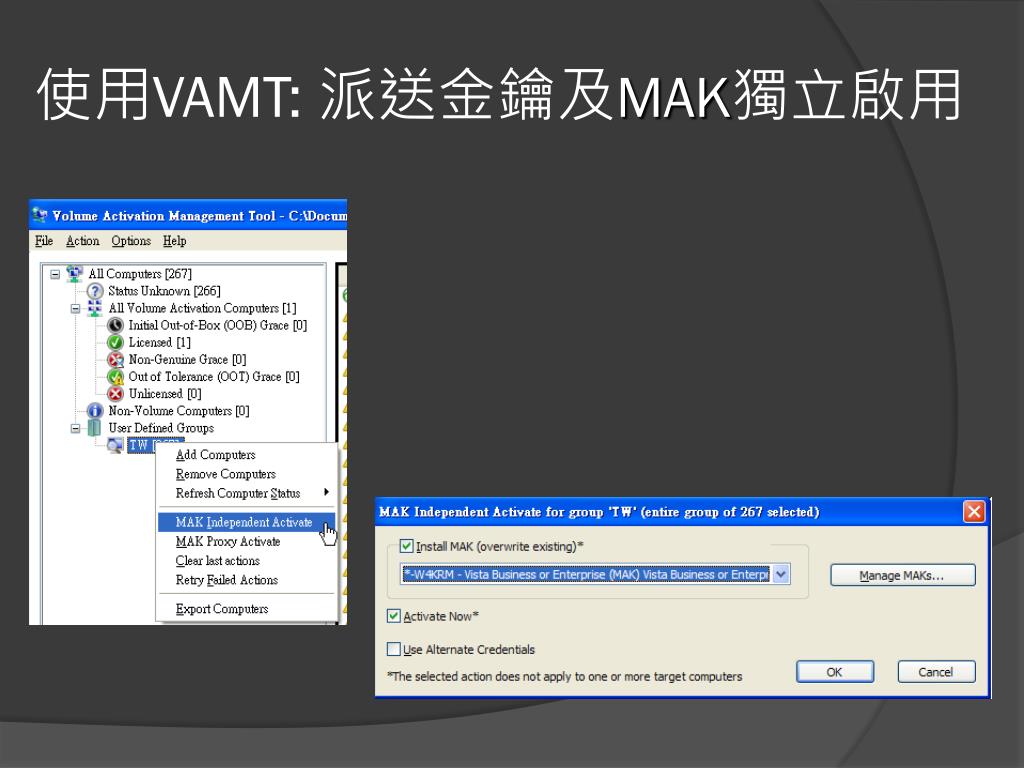Click the All Computers network icon
1024x768 pixels.
[x=74, y=274]
